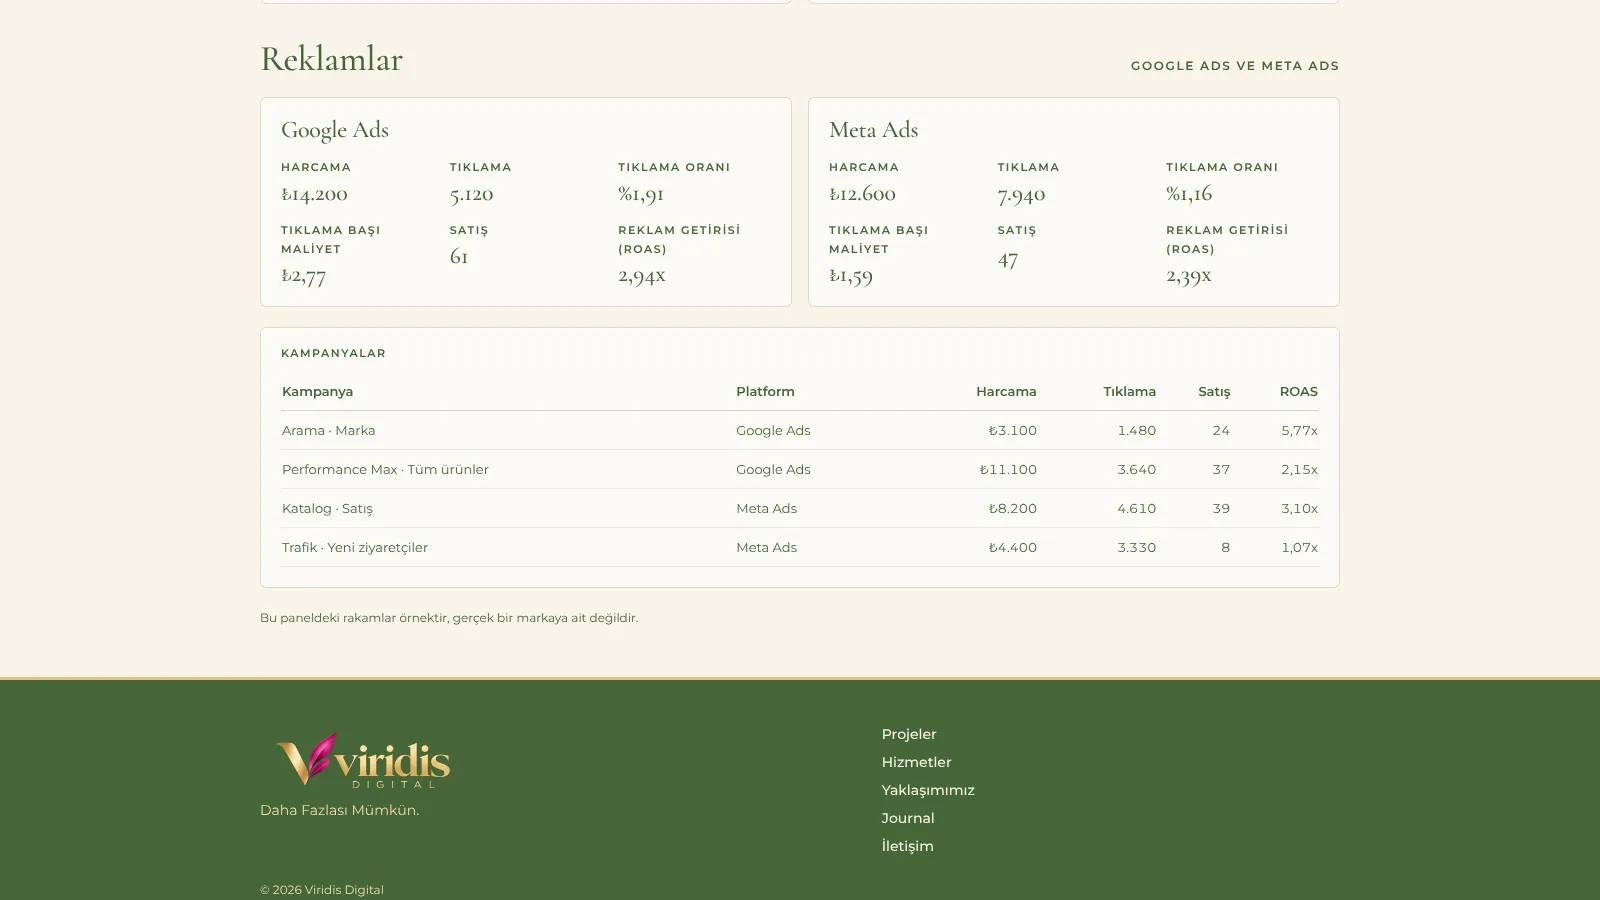Image resolution: width=1600 pixels, height=900 pixels.
Task: Click the Satış column header in table
Action: [1214, 392]
